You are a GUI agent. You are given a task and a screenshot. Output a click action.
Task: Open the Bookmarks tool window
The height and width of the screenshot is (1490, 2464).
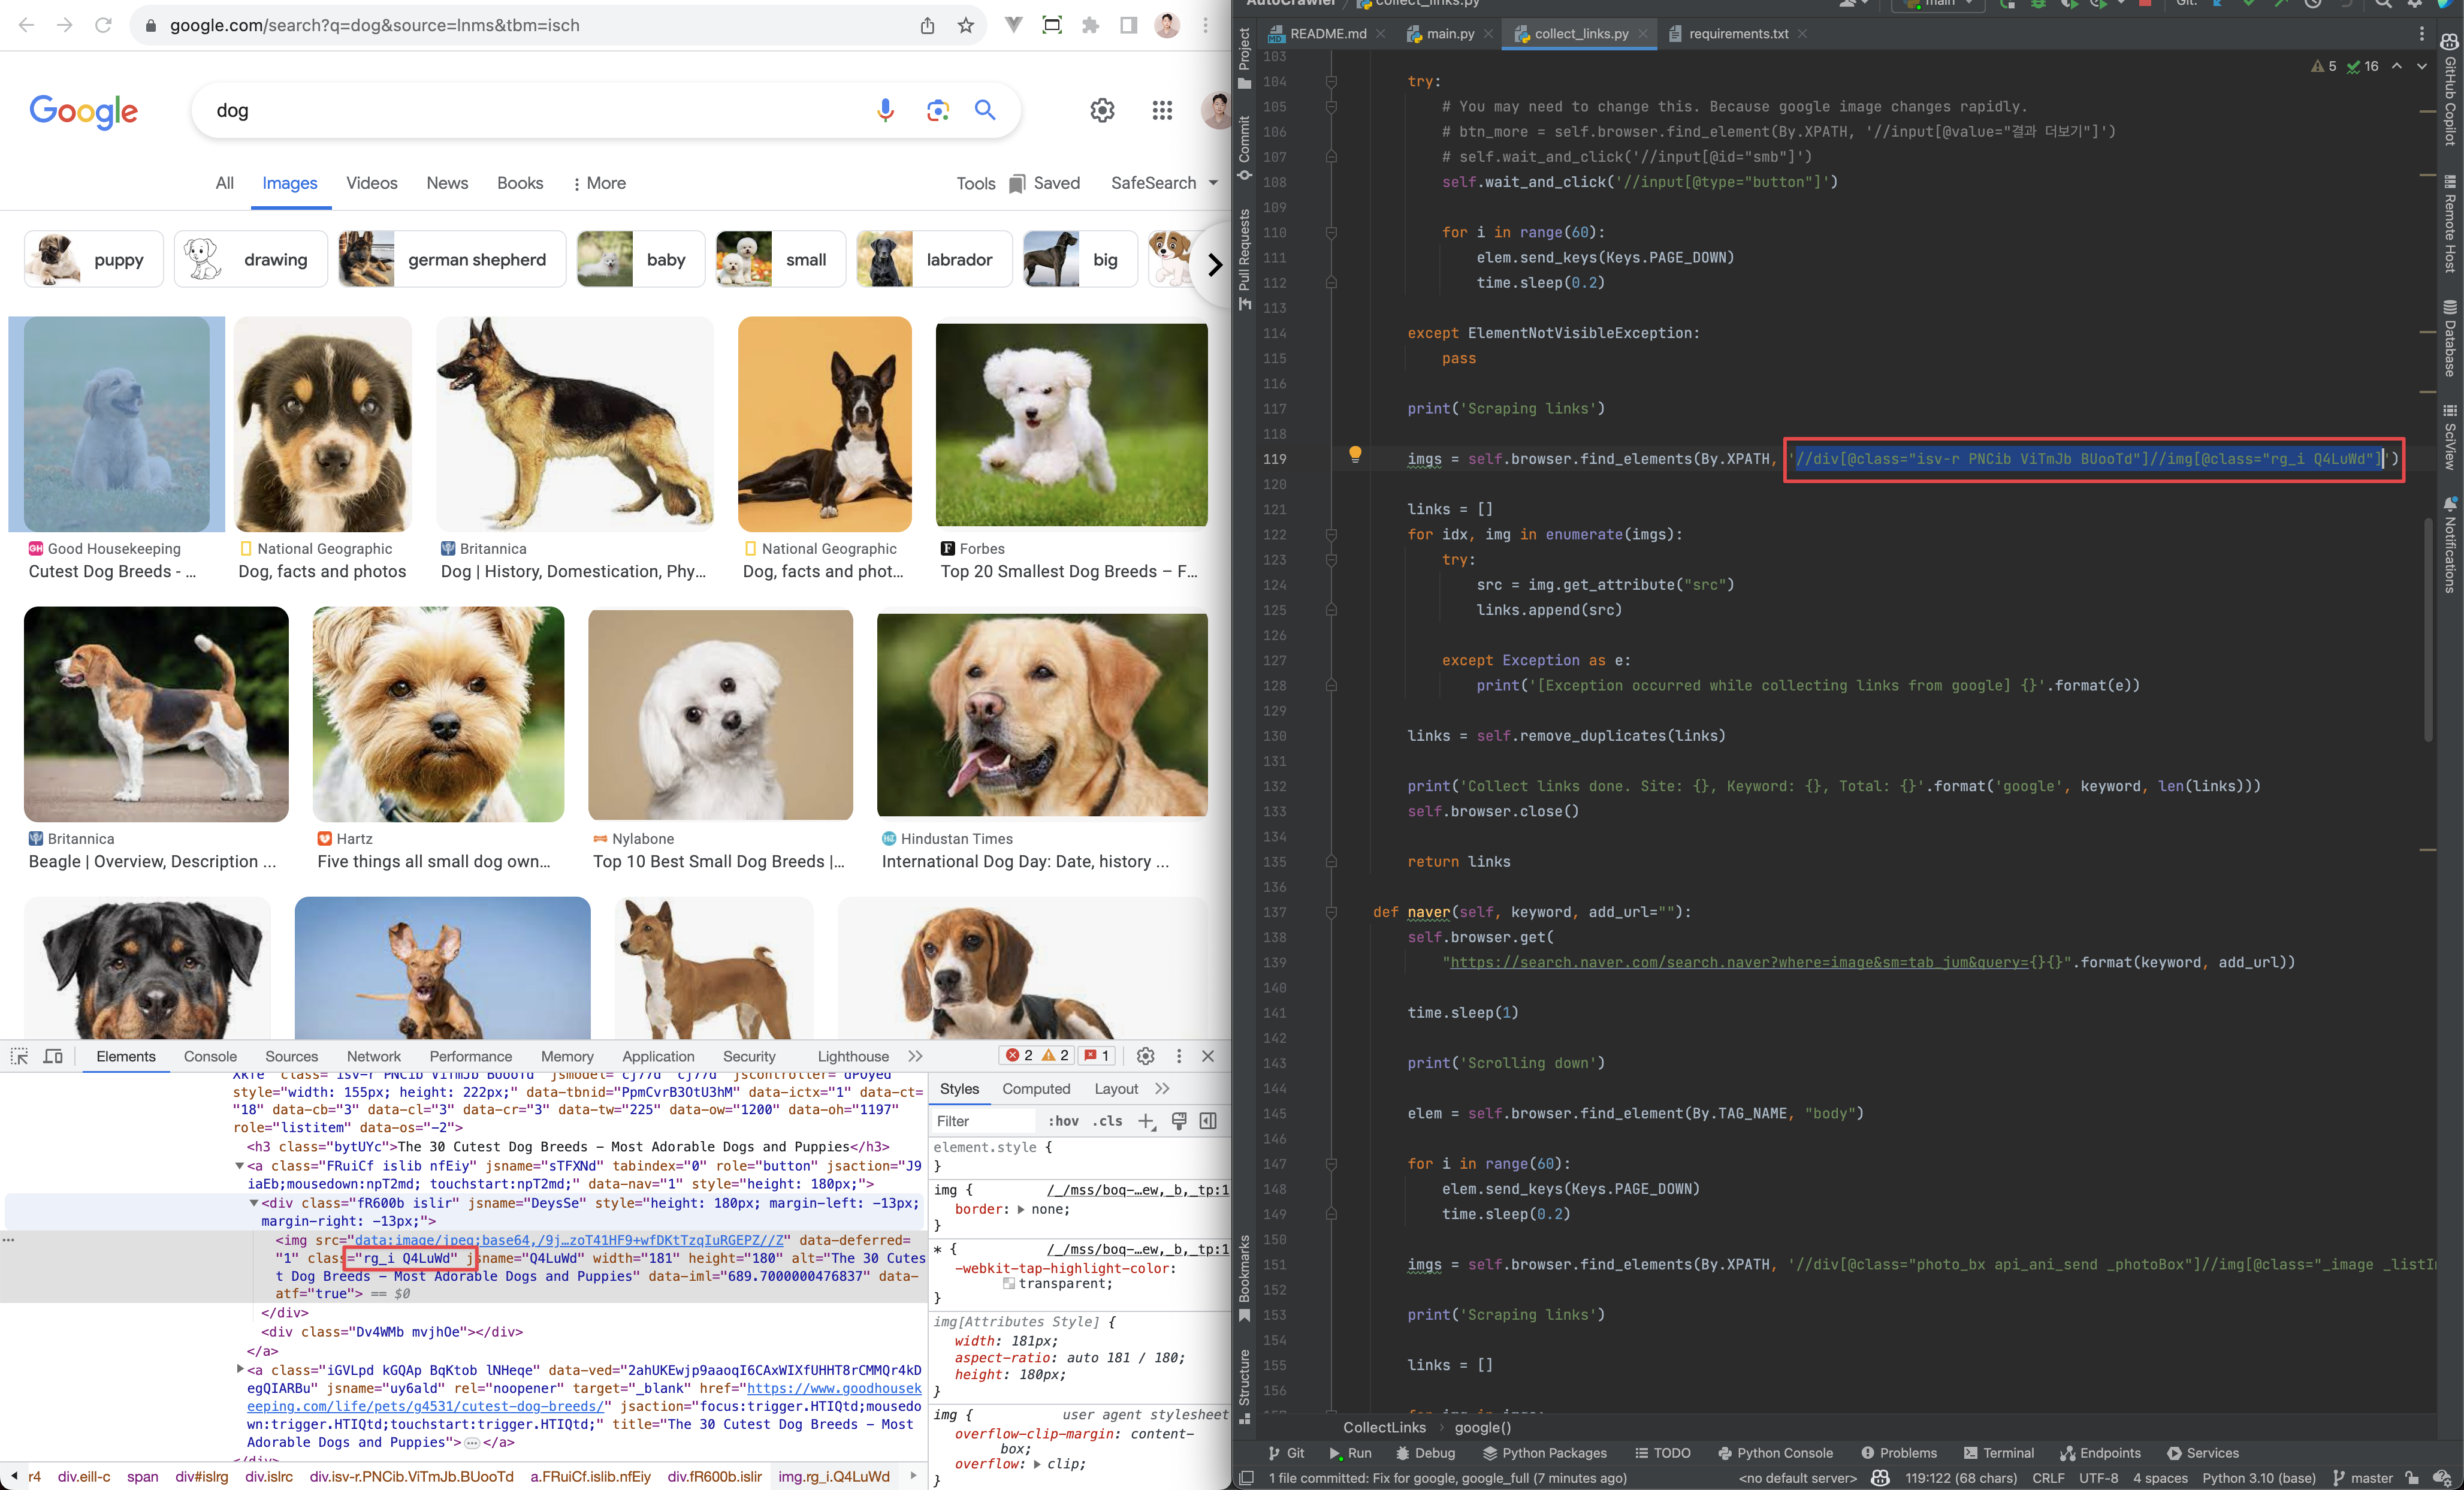(x=1244, y=1278)
